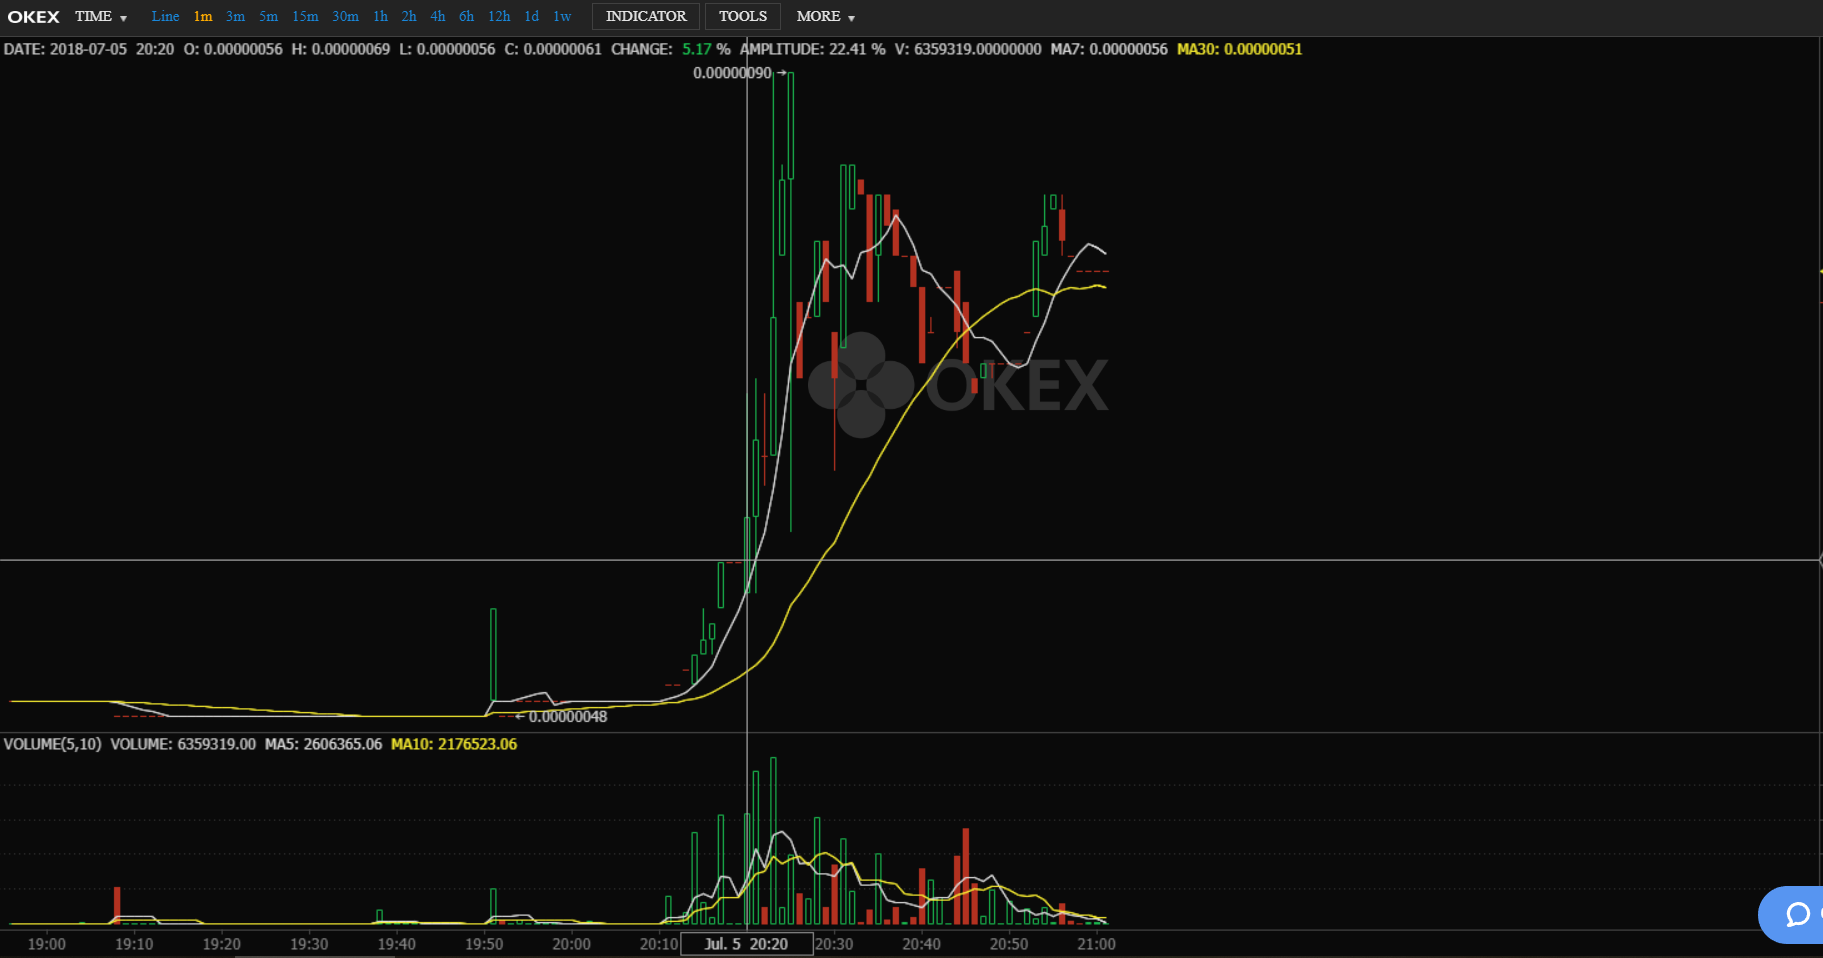Click the AMPLITUDE: 22.41 % value

[x=812, y=49]
